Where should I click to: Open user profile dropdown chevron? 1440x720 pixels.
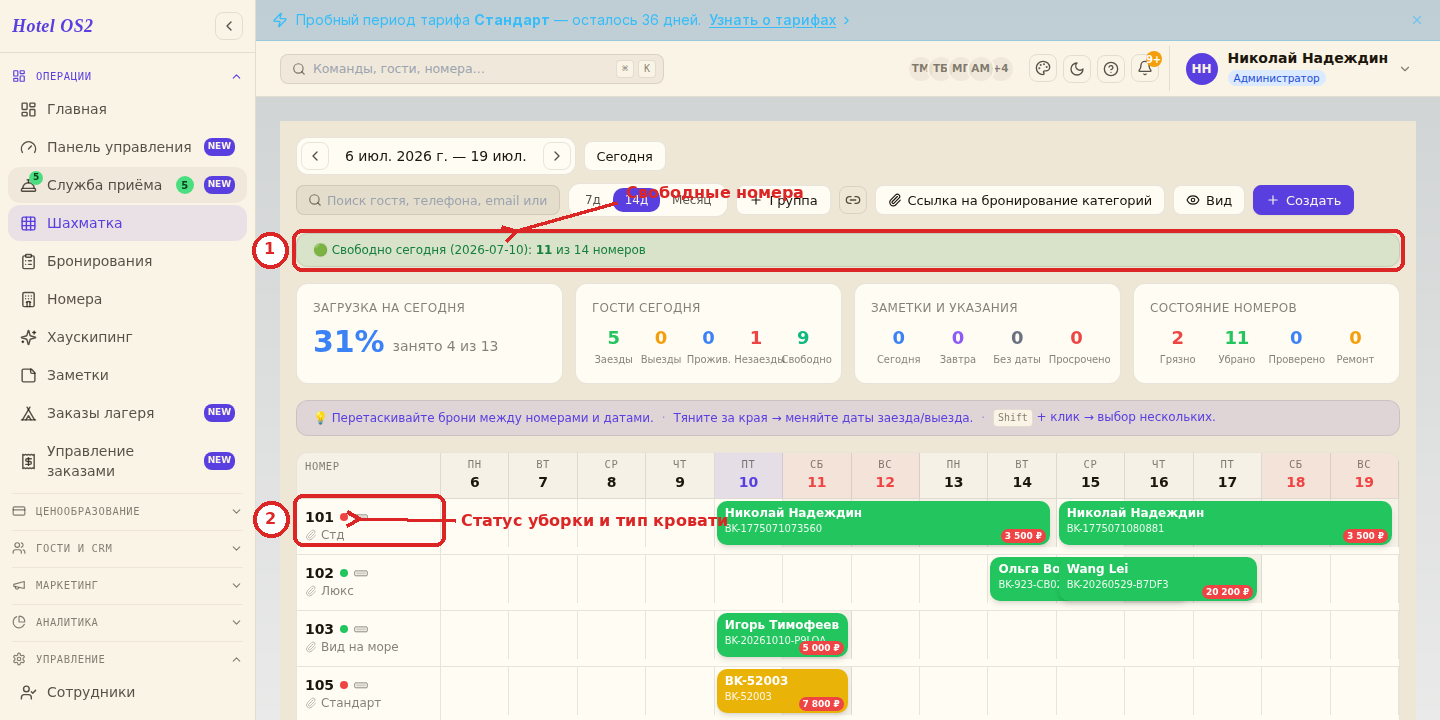click(1405, 69)
